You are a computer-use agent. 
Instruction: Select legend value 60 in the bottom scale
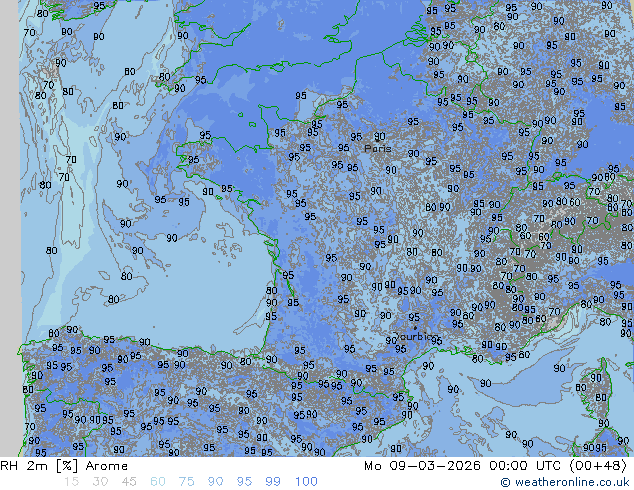158,482
